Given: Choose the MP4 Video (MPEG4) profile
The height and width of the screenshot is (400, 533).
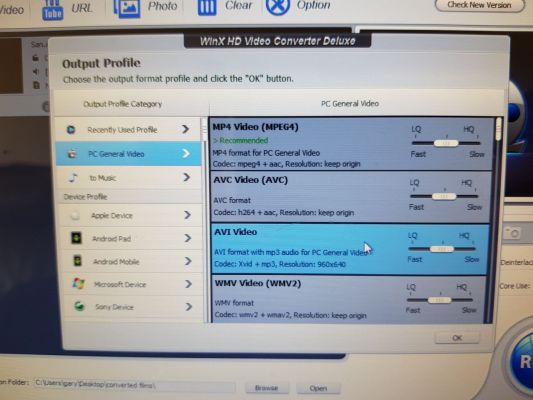Looking at the screenshot, I should 351,144.
